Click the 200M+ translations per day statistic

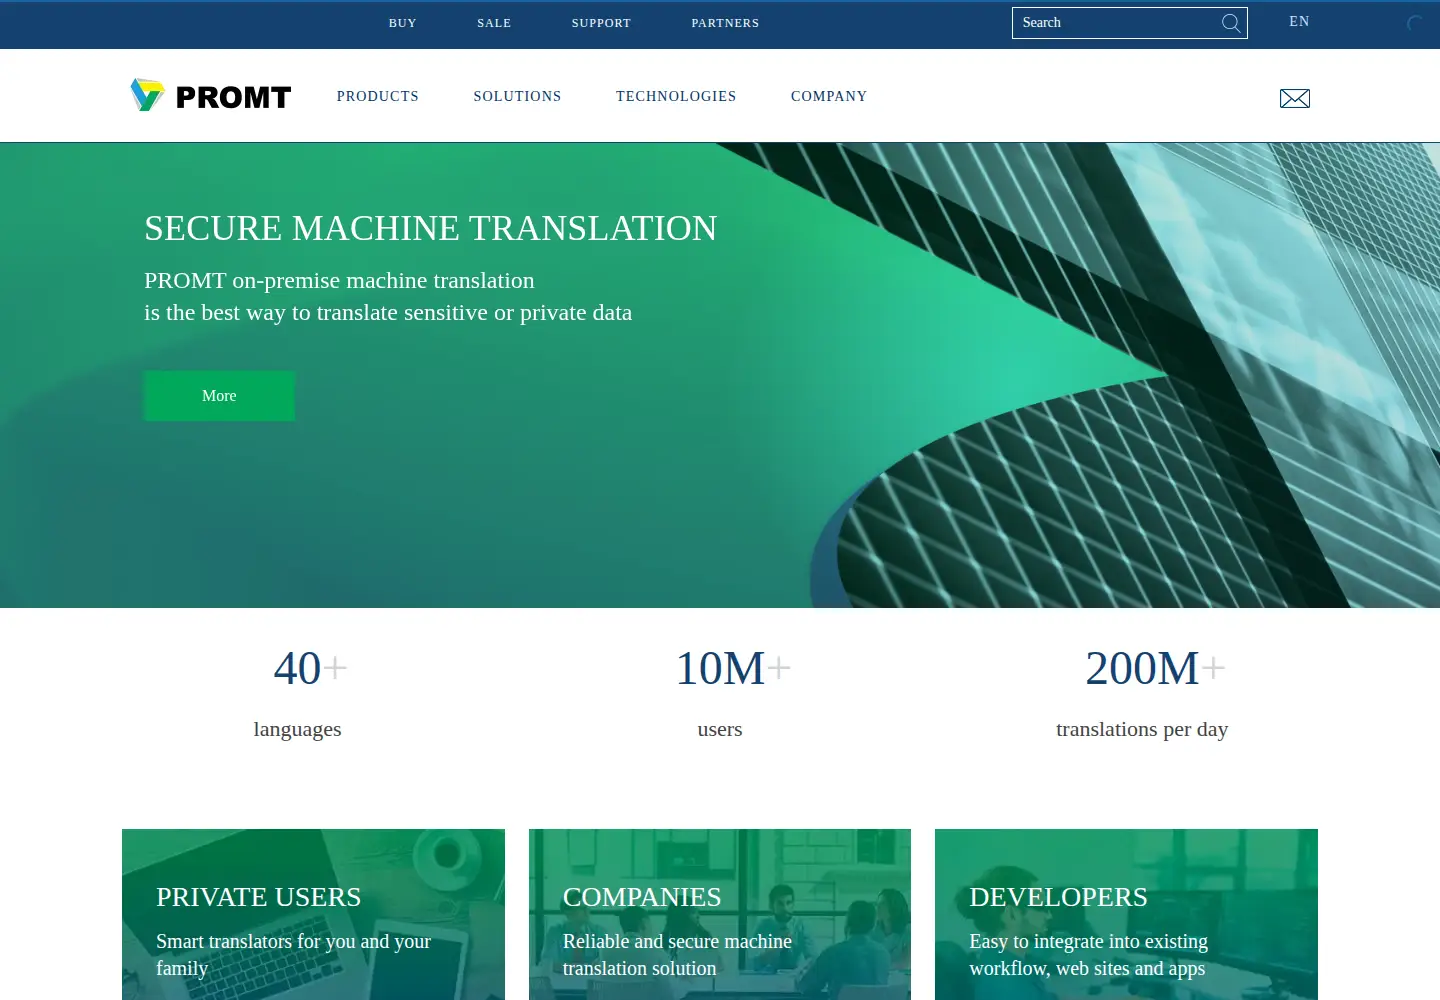1142,693
